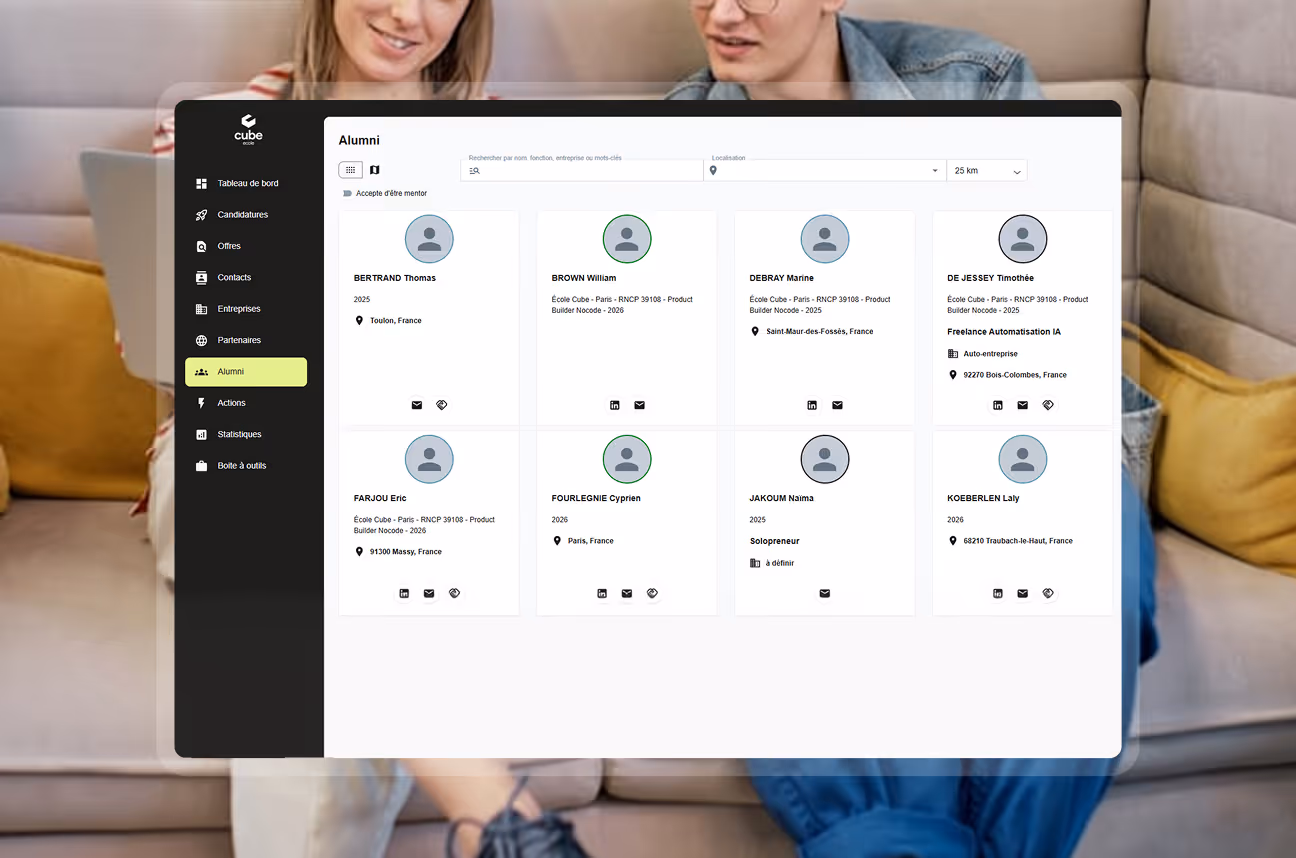Open the FARJOU Eric name link

click(x=380, y=498)
